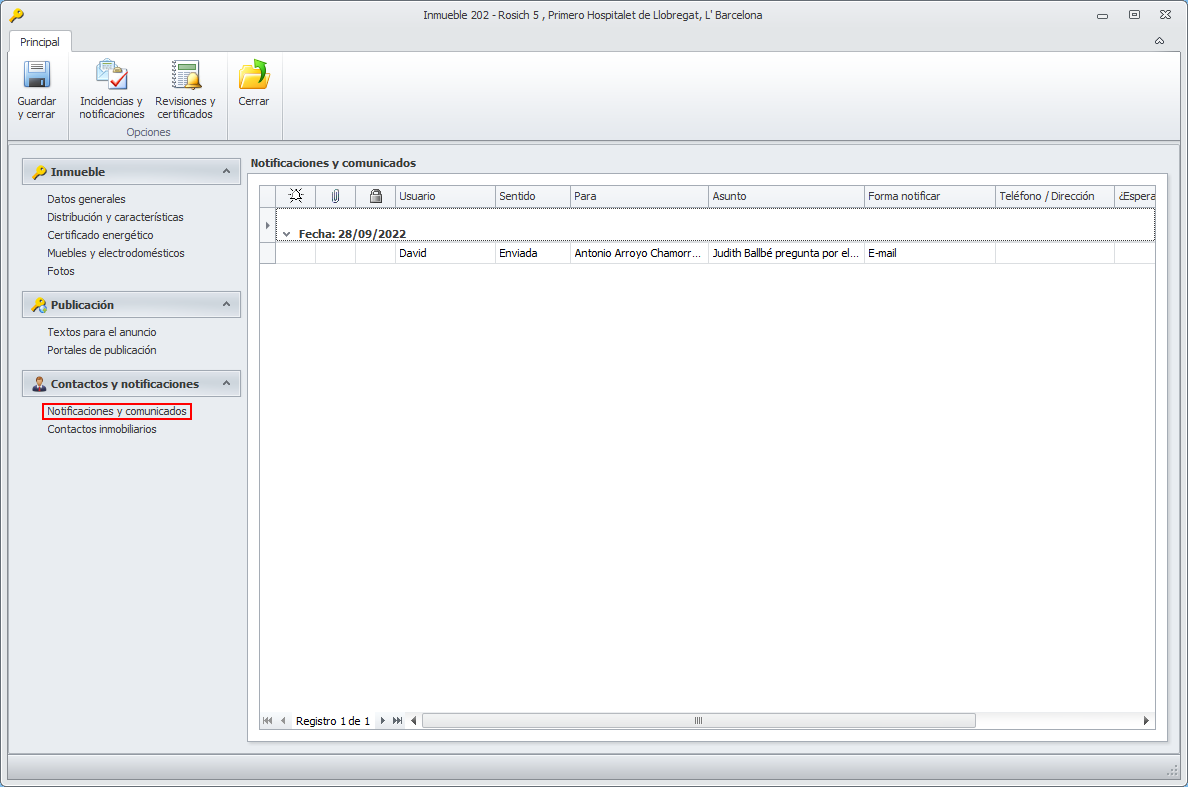Sort by the Asunto column header

point(786,197)
